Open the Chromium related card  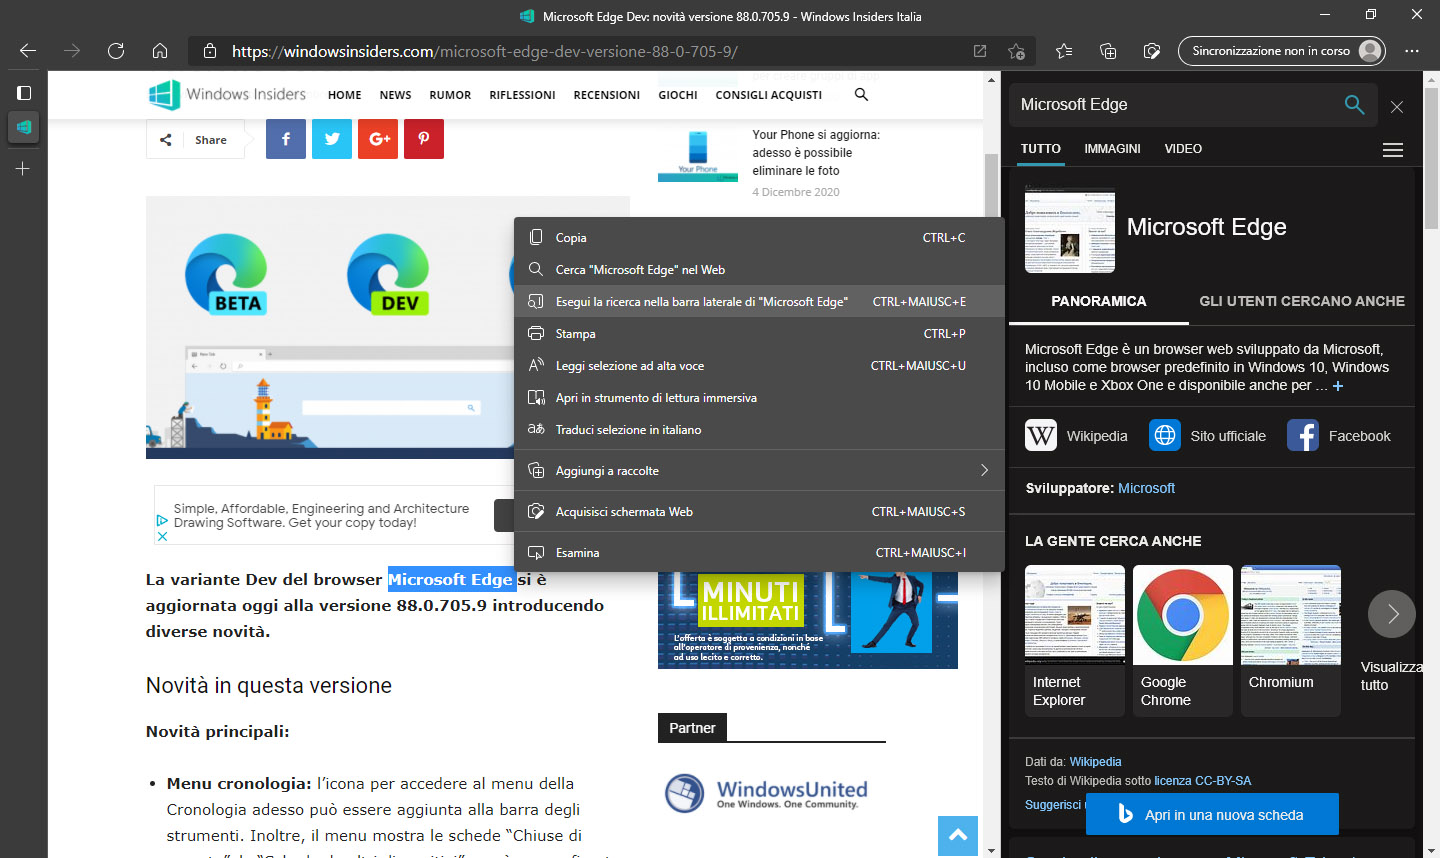pos(1291,640)
